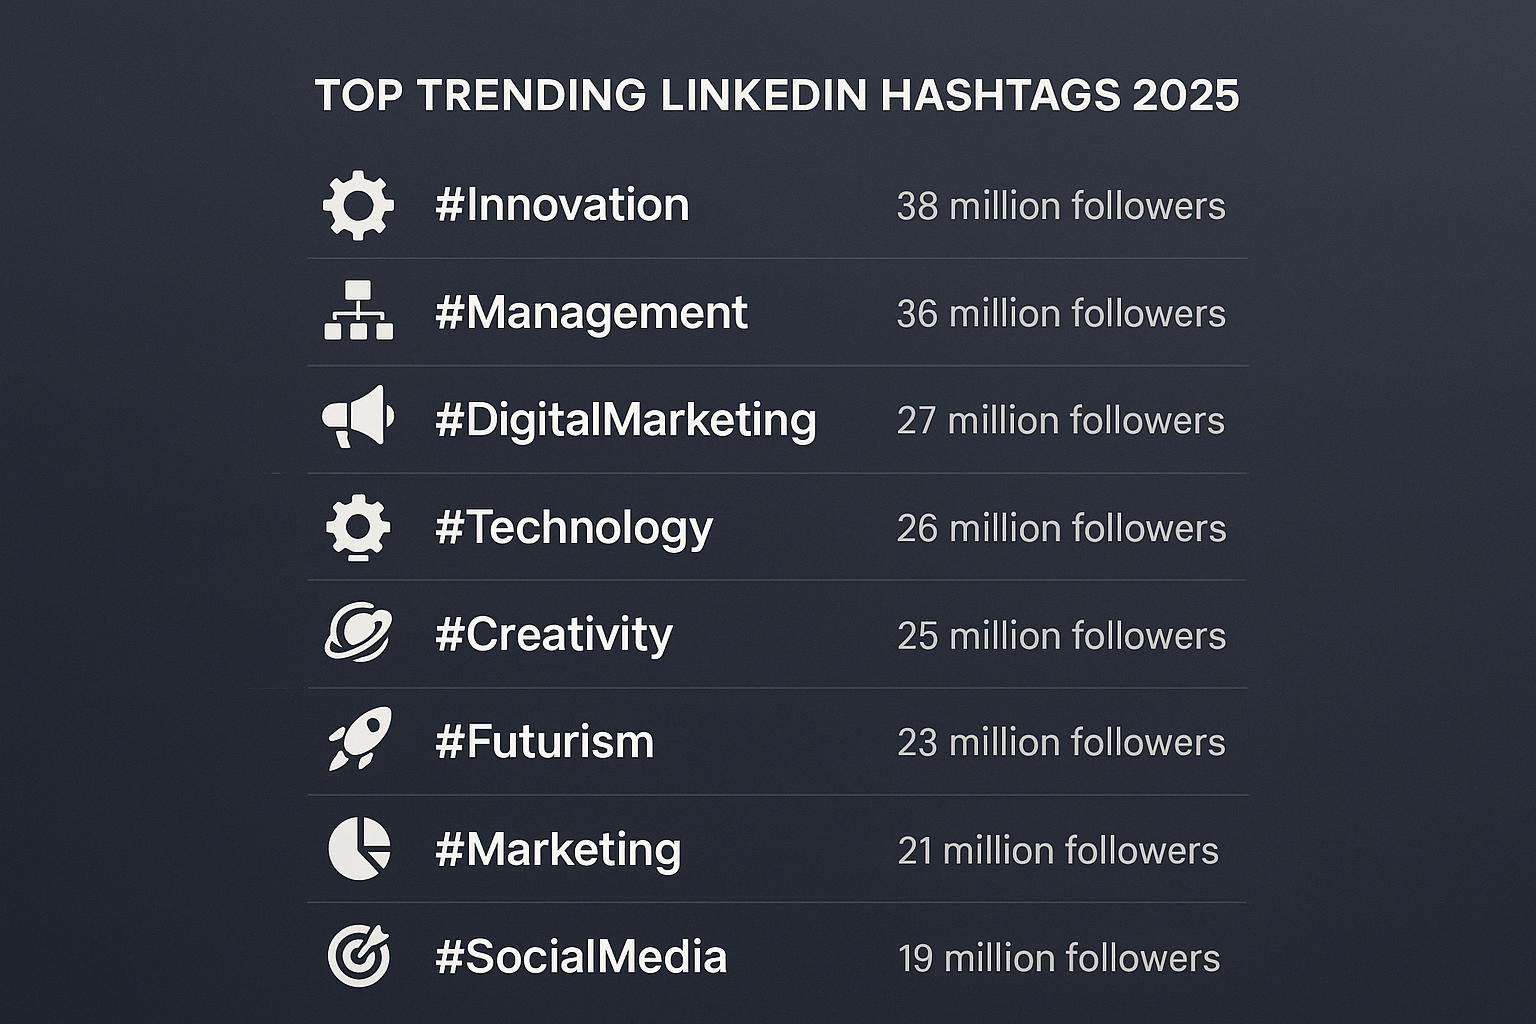Click the 27 million followers count

[x=1061, y=421]
